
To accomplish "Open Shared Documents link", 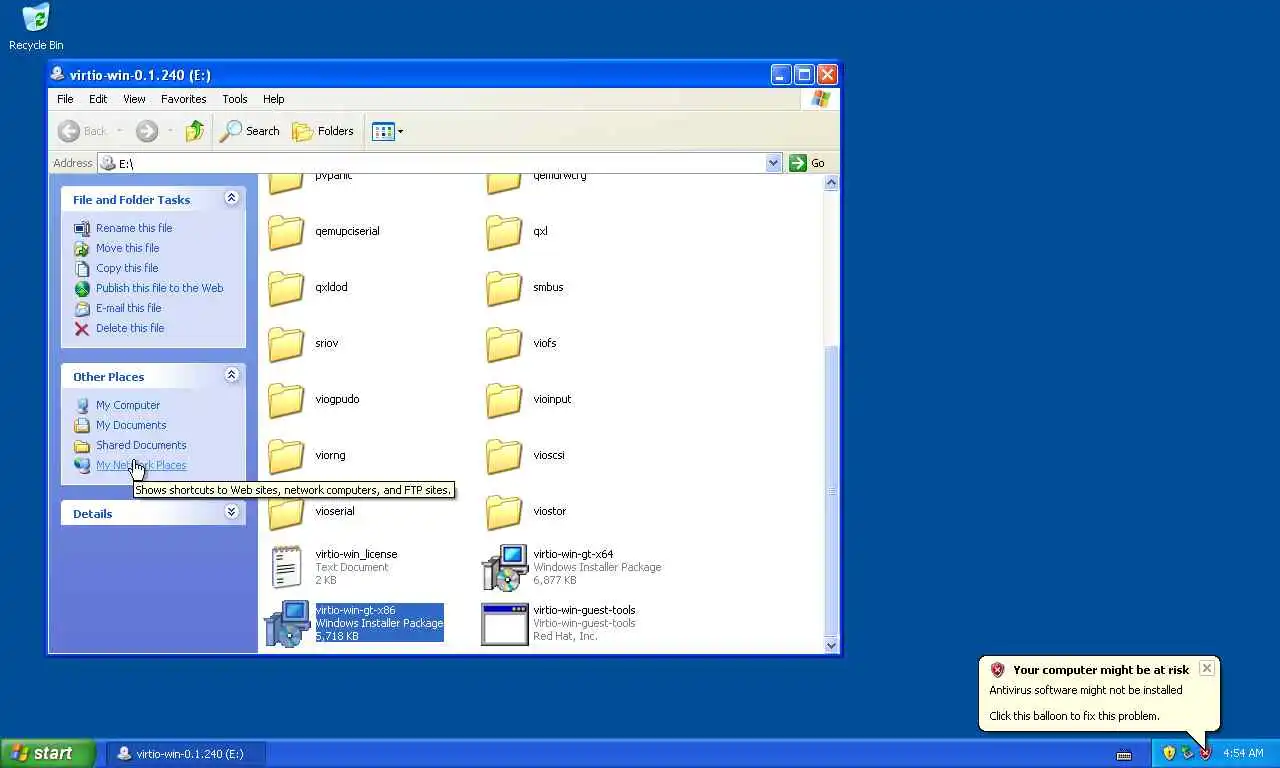I will point(141,445).
